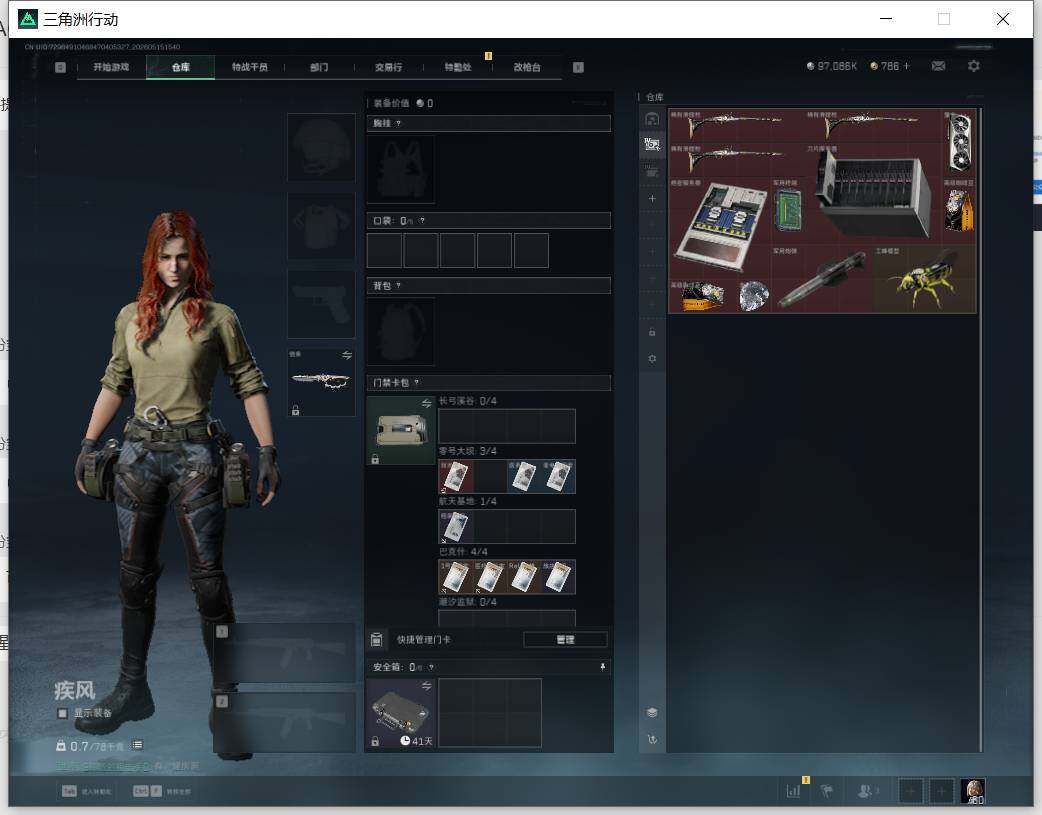Open the 改枪台 tab
The height and width of the screenshot is (815, 1042).
(x=527, y=67)
